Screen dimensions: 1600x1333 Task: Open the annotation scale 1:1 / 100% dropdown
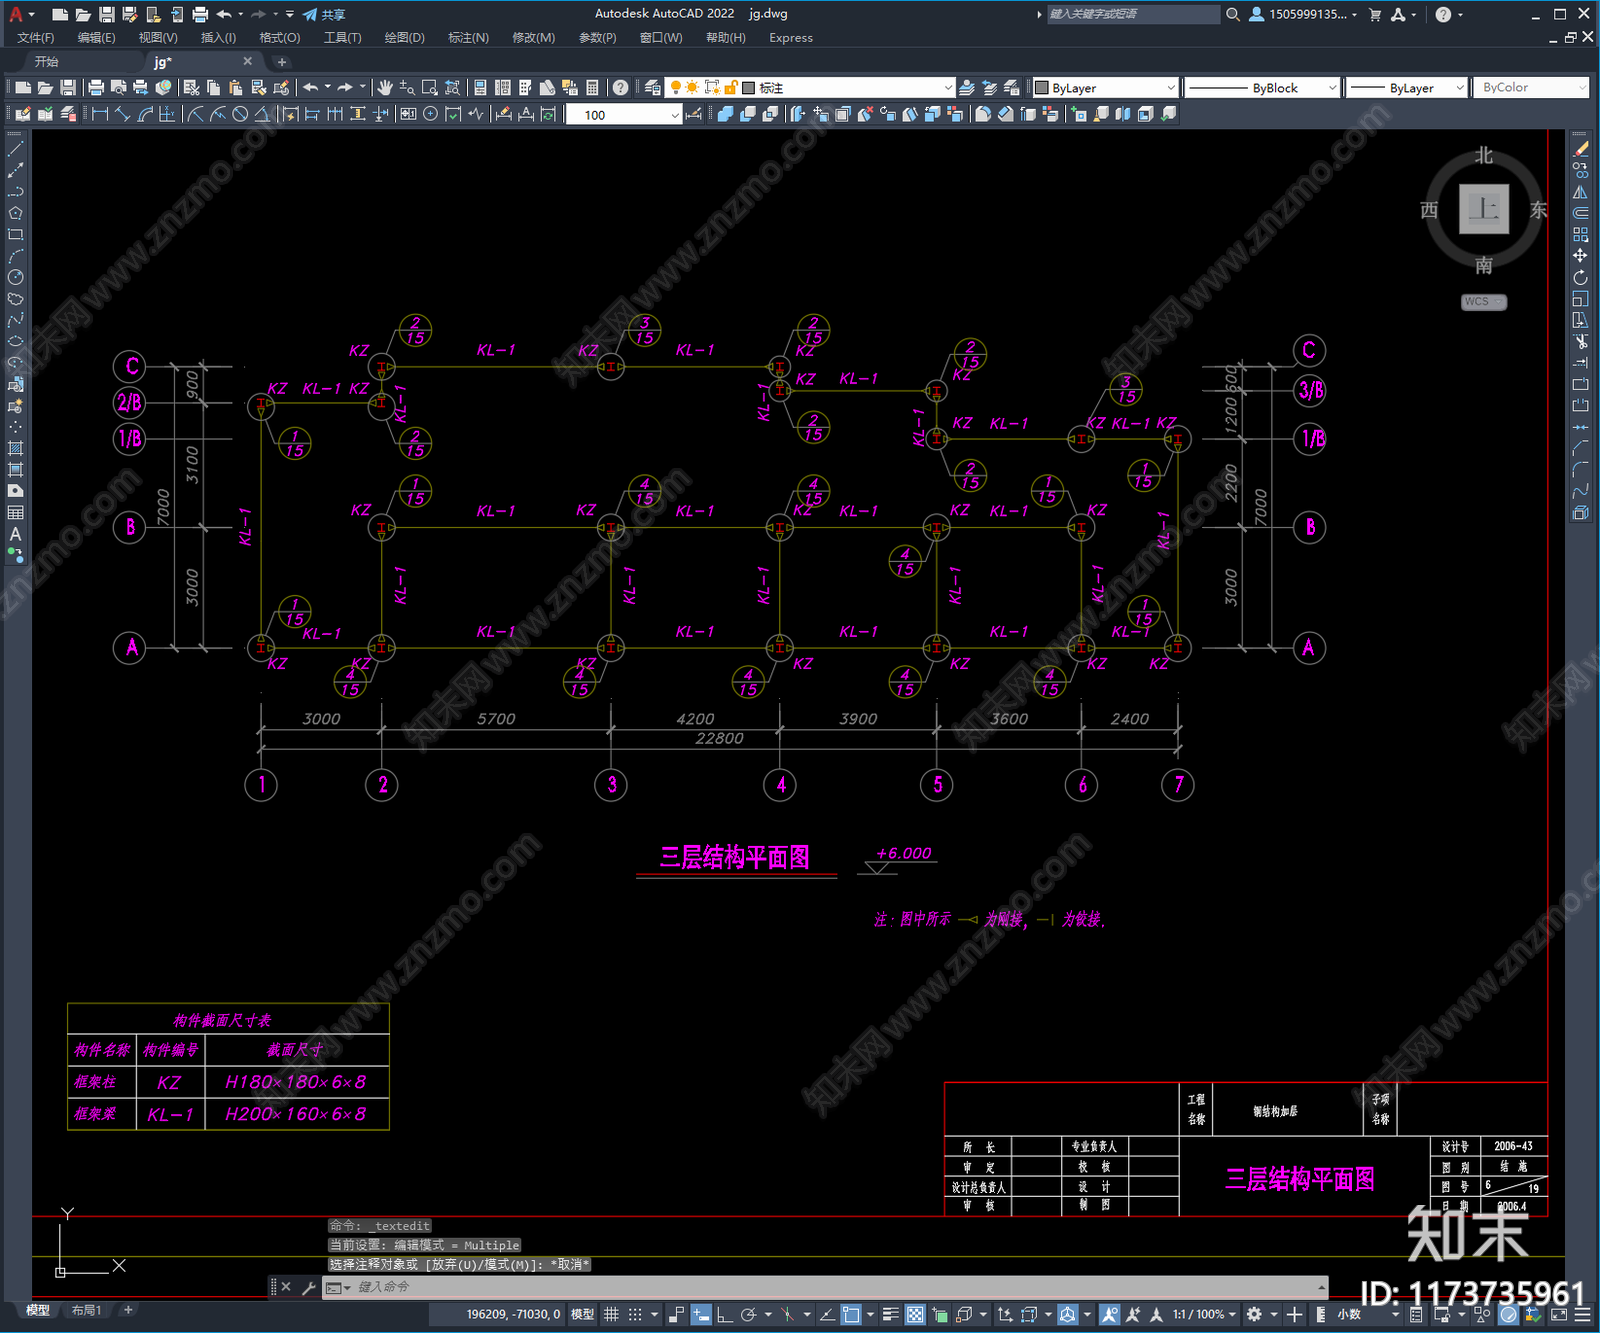tap(1204, 1314)
